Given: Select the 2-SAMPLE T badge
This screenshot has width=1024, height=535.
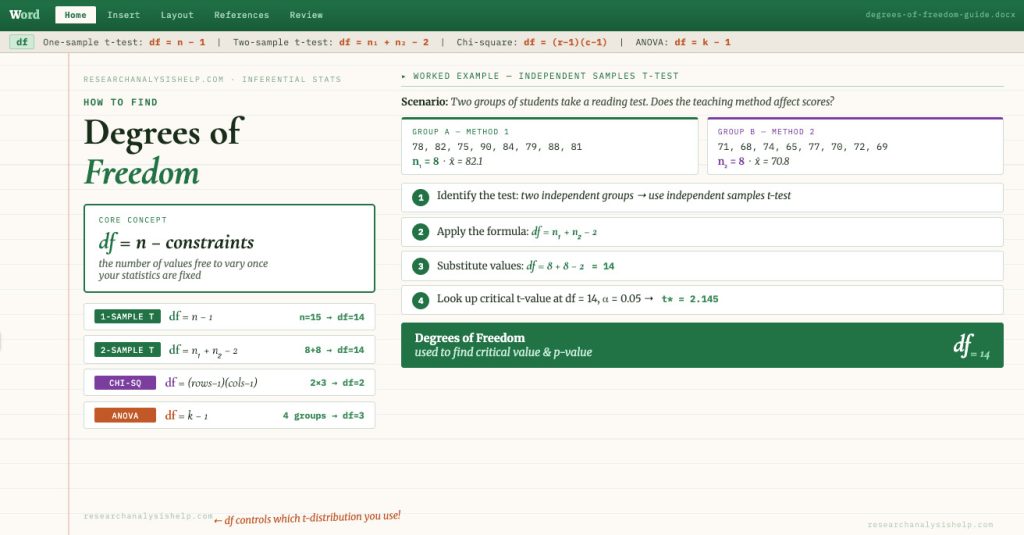Looking at the screenshot, I should (x=127, y=350).
